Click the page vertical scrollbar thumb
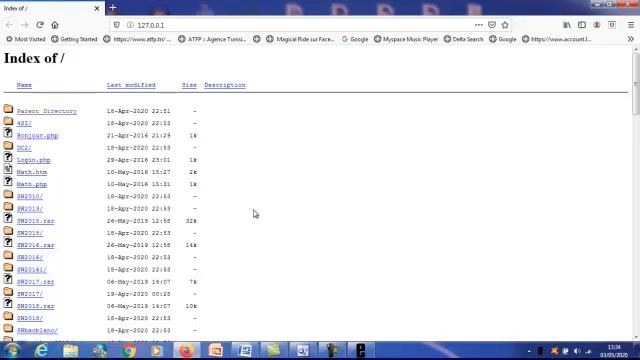This screenshot has width=640, height=360. 636,84
